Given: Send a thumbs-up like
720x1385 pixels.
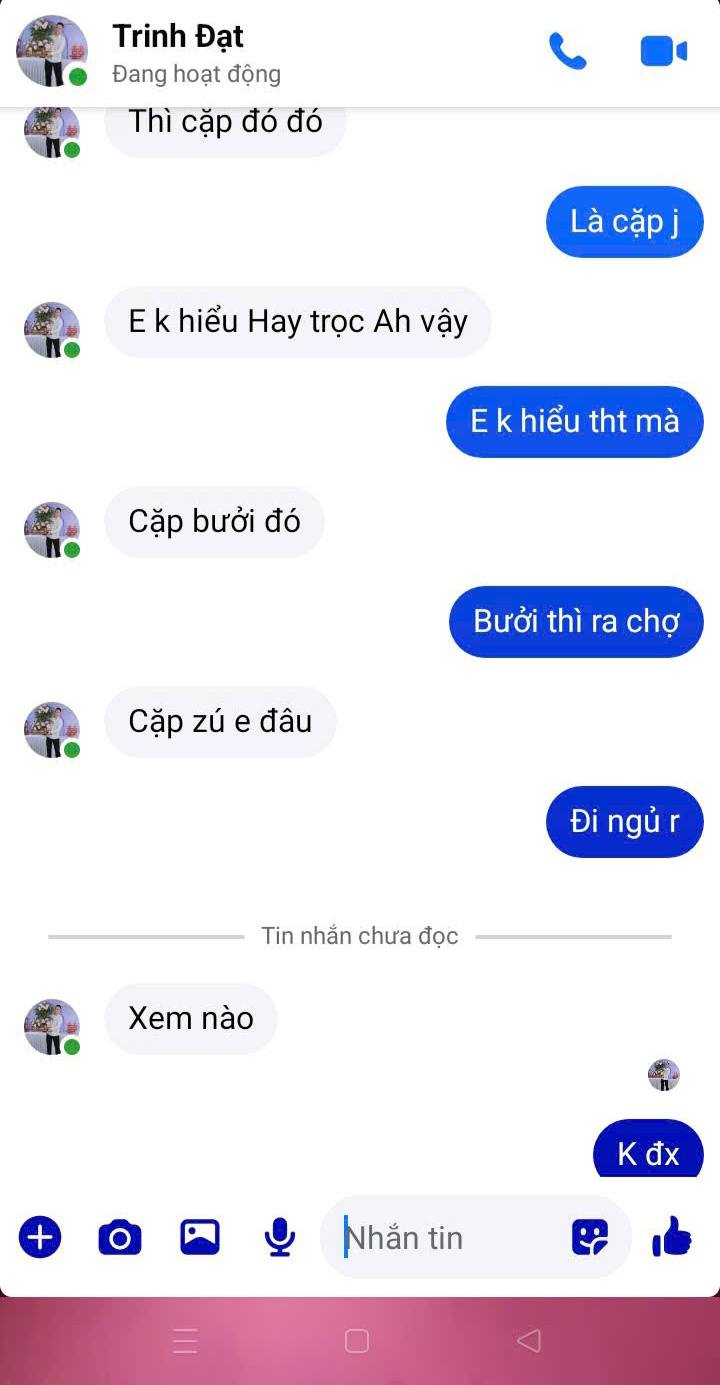Looking at the screenshot, I should [x=672, y=1237].
